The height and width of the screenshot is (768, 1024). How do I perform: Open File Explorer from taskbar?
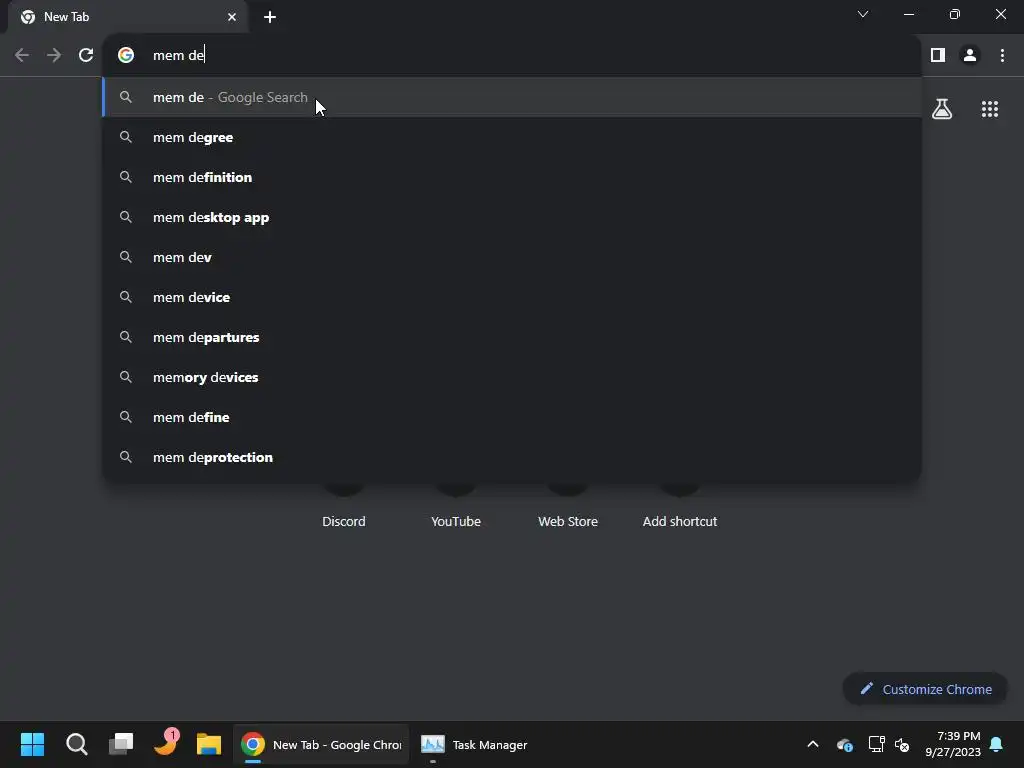209,744
